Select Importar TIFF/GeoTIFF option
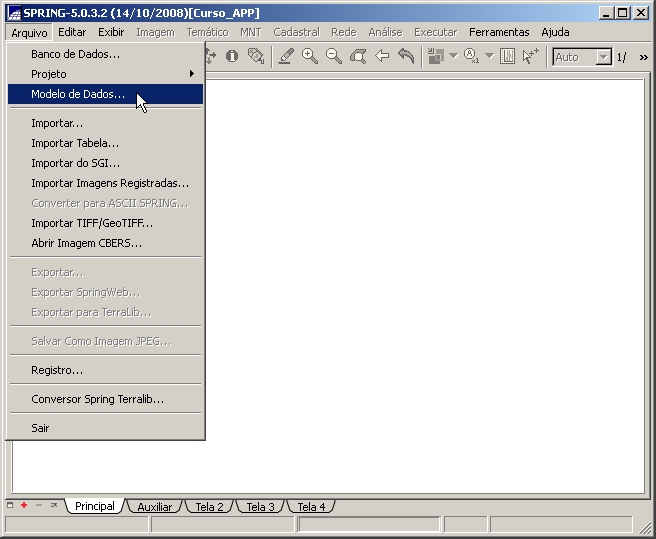656x539 pixels. (92, 223)
